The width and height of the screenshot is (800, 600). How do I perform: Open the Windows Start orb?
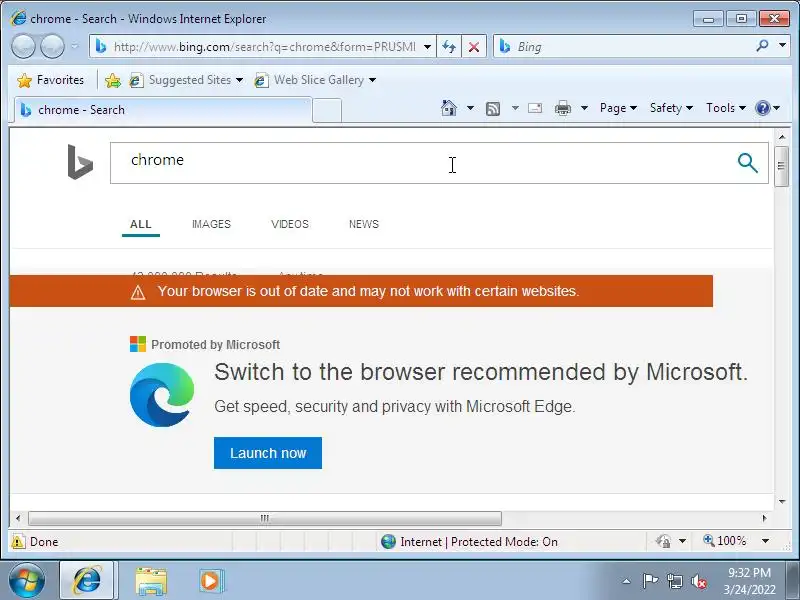pyautogui.click(x=26, y=581)
